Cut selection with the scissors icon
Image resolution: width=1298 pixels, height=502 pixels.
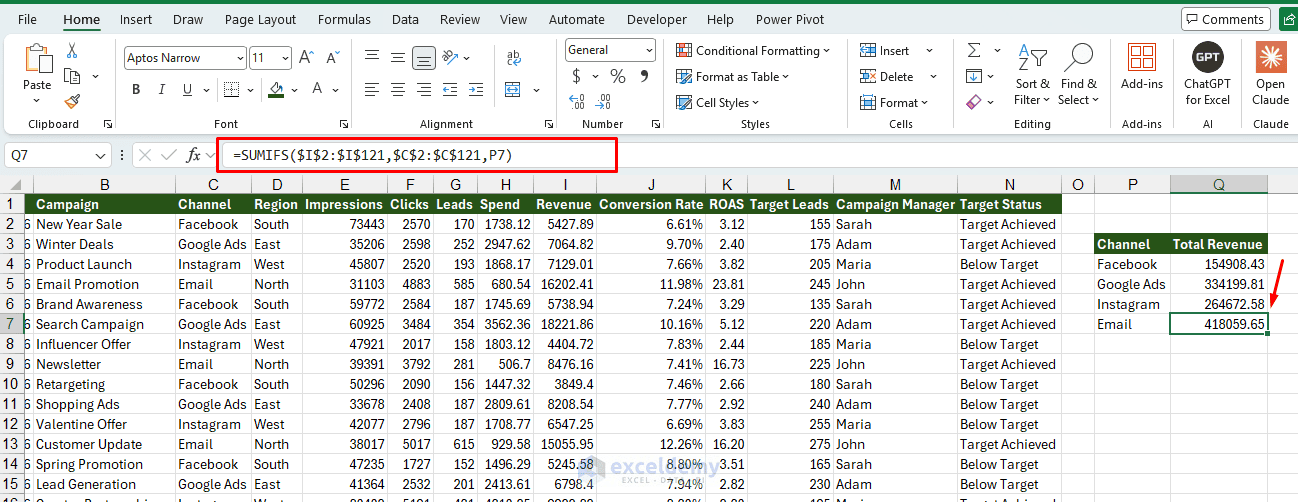[x=72, y=50]
